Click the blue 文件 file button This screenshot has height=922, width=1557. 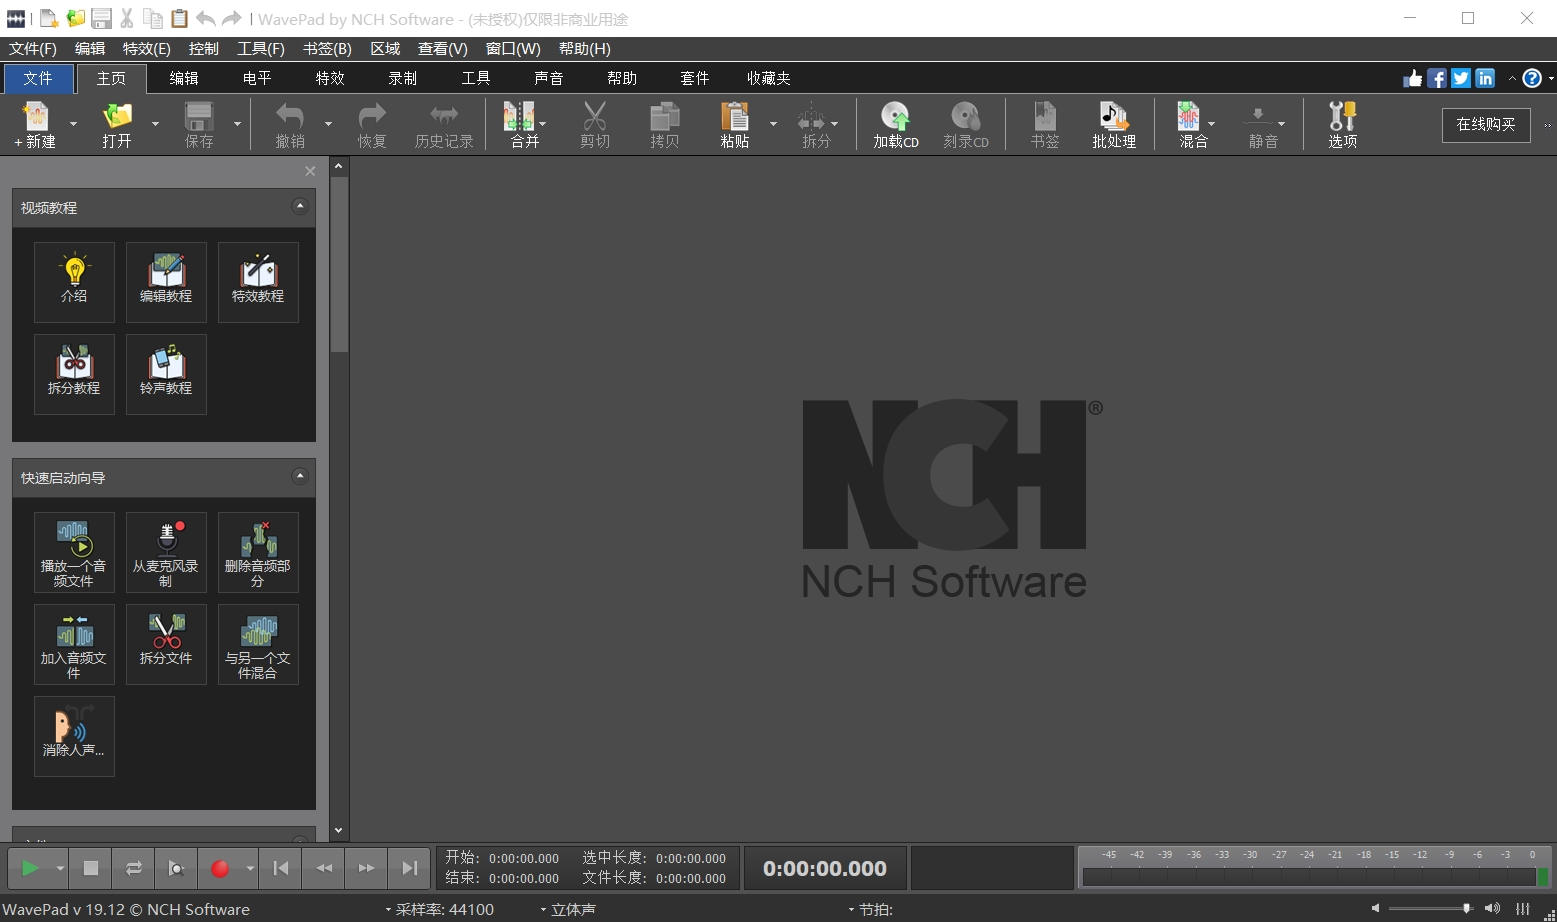(38, 78)
